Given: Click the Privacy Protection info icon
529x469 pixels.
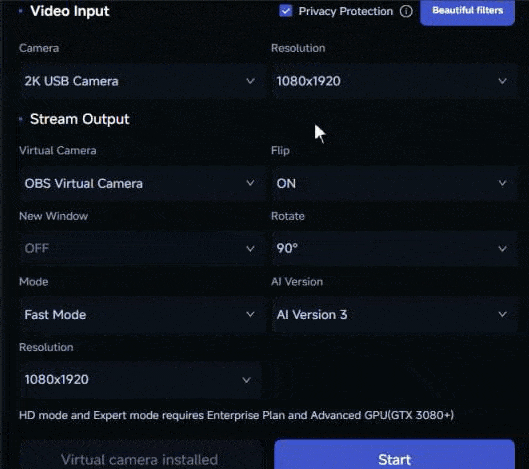Looking at the screenshot, I should 406,11.
